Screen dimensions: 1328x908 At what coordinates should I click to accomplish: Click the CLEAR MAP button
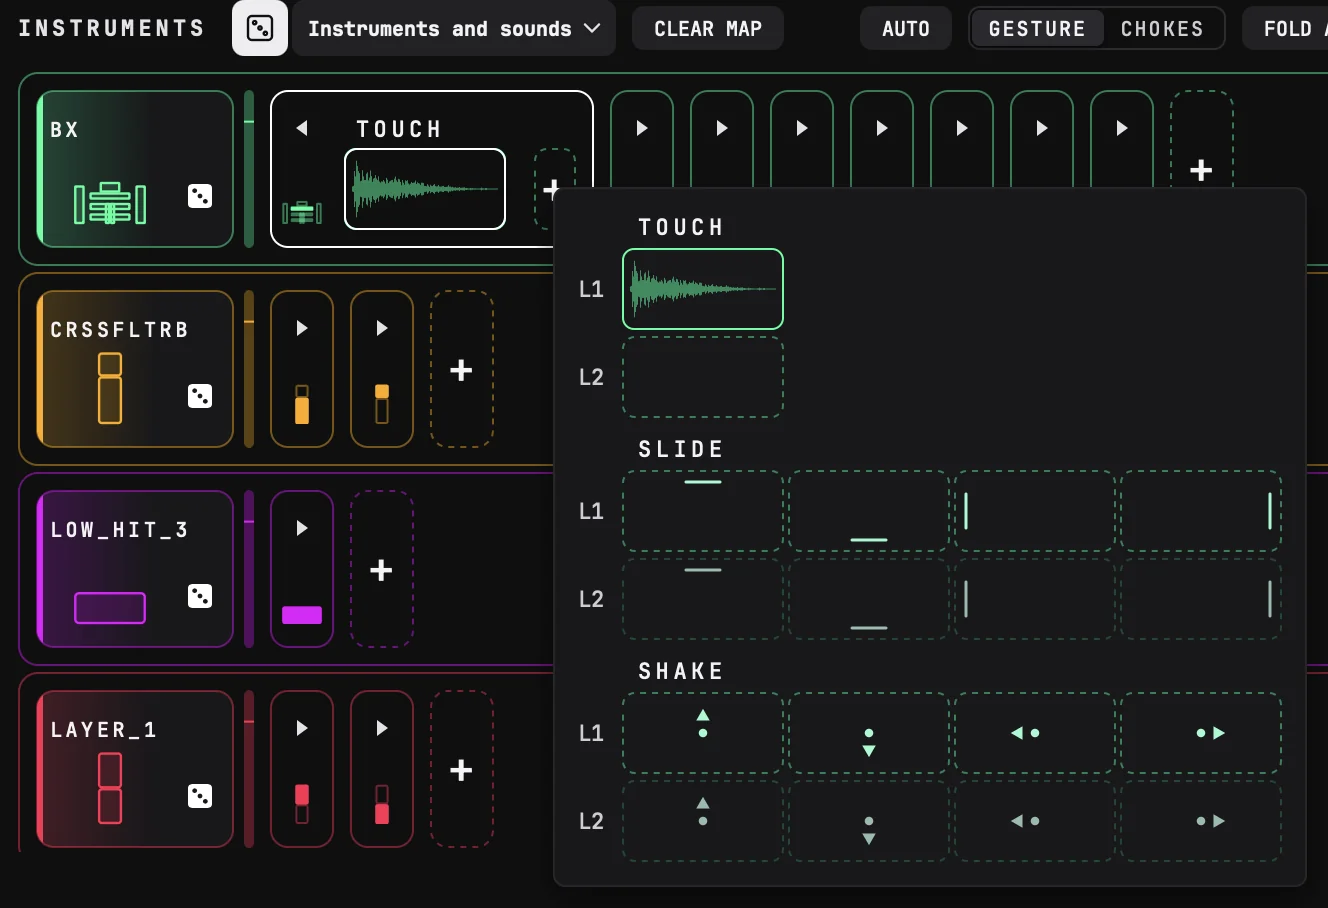[x=708, y=28]
